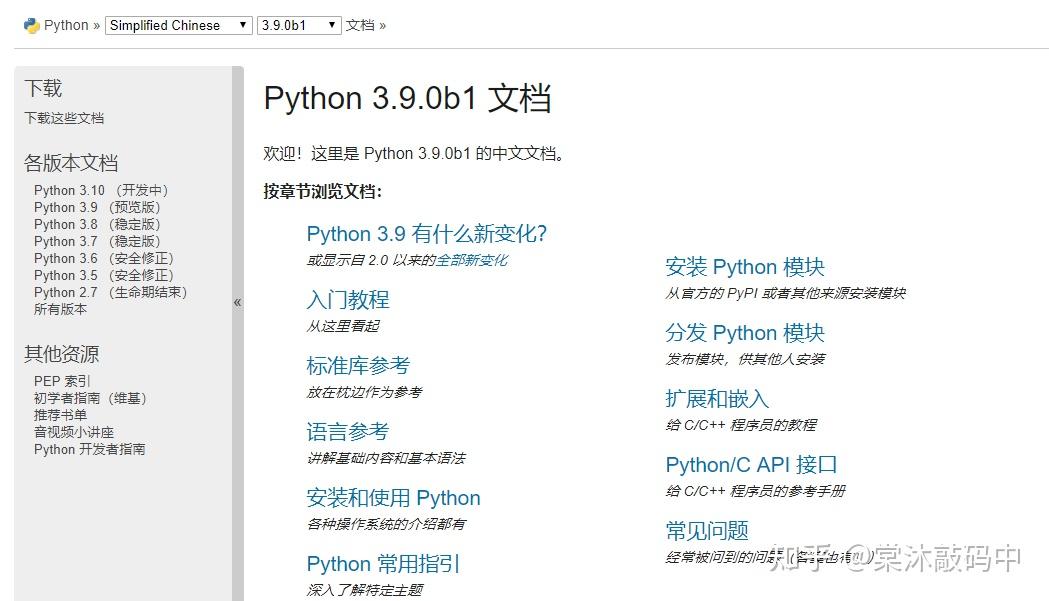Open the "下载这些文档" link
Viewport: 1049px width, 601px height.
[x=64, y=117]
